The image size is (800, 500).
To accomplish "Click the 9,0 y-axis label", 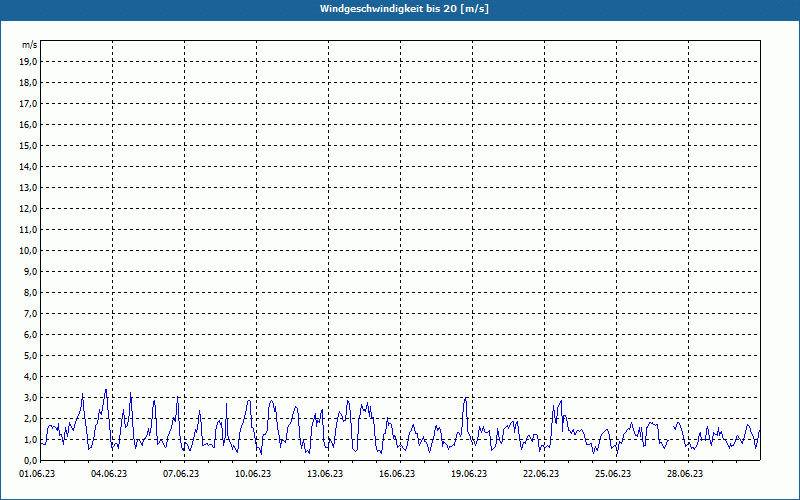I will coord(30,271).
